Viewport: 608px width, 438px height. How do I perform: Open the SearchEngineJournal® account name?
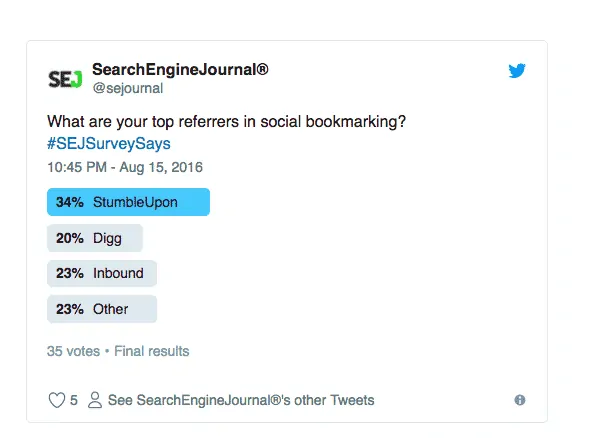pos(180,69)
